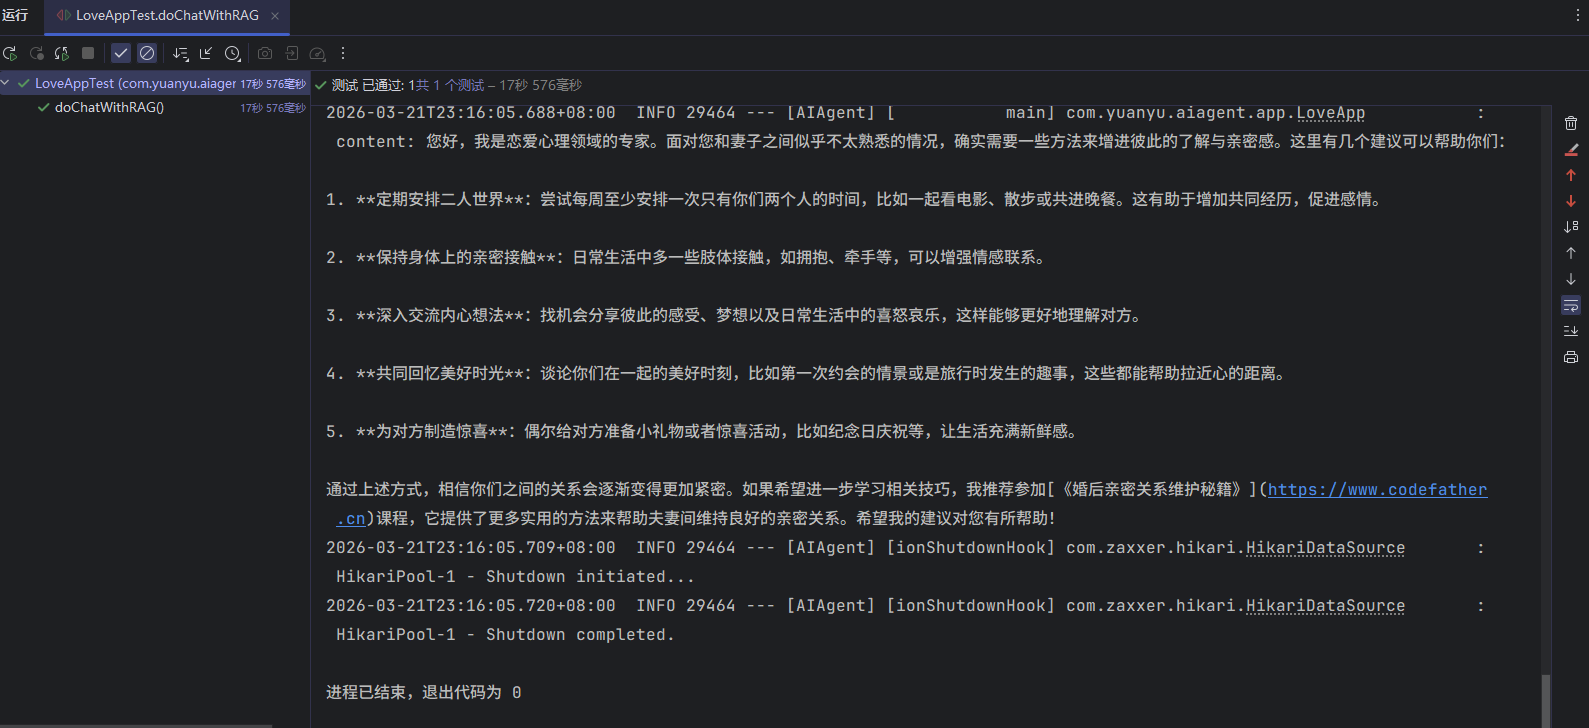Click suggestion line 5. **为对方制造惊喜**
This screenshot has height=728, width=1589.
coord(703,431)
